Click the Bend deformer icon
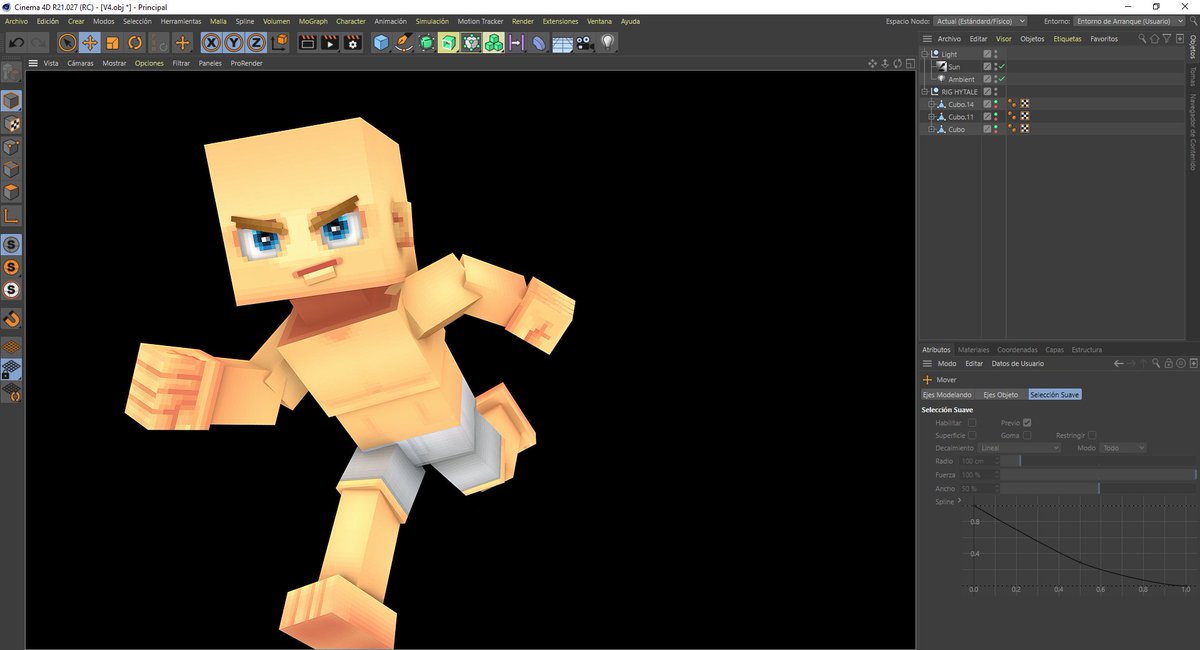This screenshot has height=650, width=1200. (539, 43)
